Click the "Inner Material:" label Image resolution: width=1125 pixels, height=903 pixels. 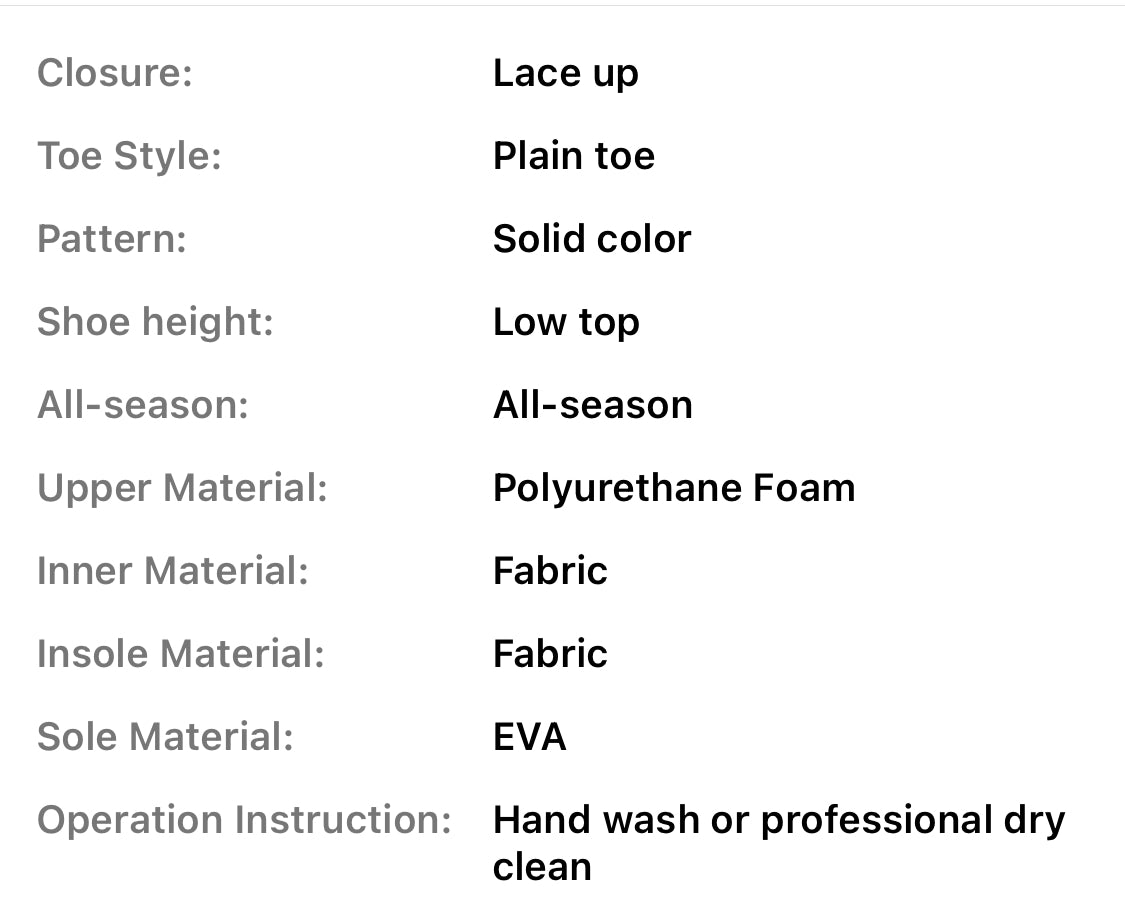173,571
